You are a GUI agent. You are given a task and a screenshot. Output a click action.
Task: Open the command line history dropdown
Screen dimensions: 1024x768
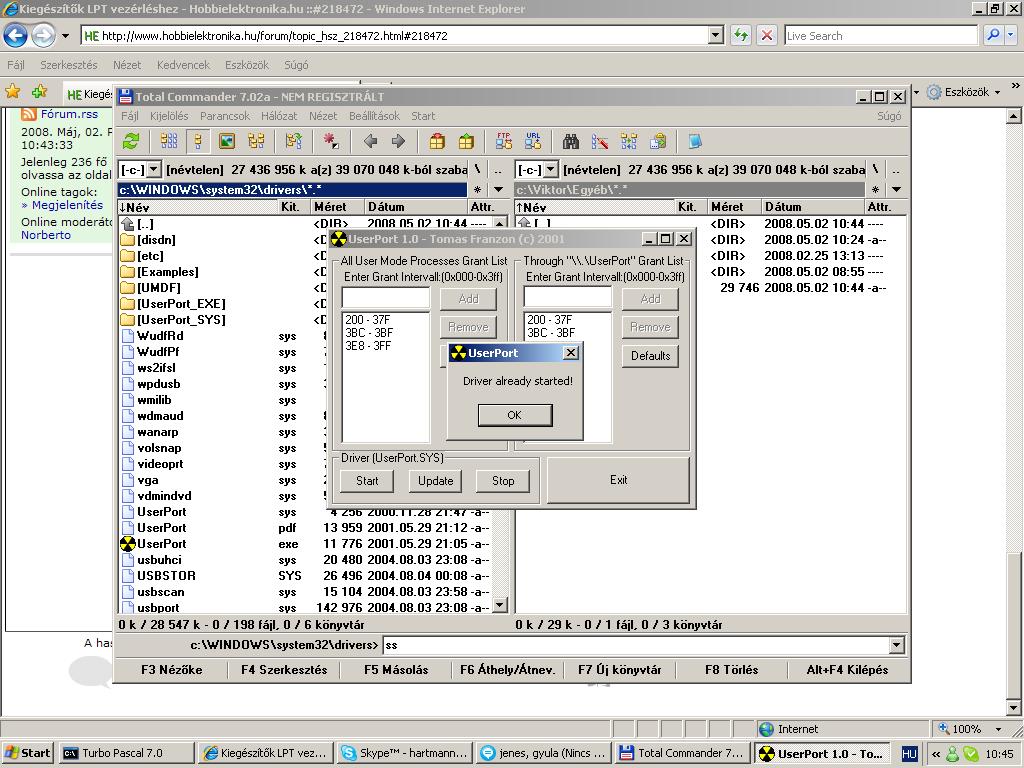tap(897, 645)
